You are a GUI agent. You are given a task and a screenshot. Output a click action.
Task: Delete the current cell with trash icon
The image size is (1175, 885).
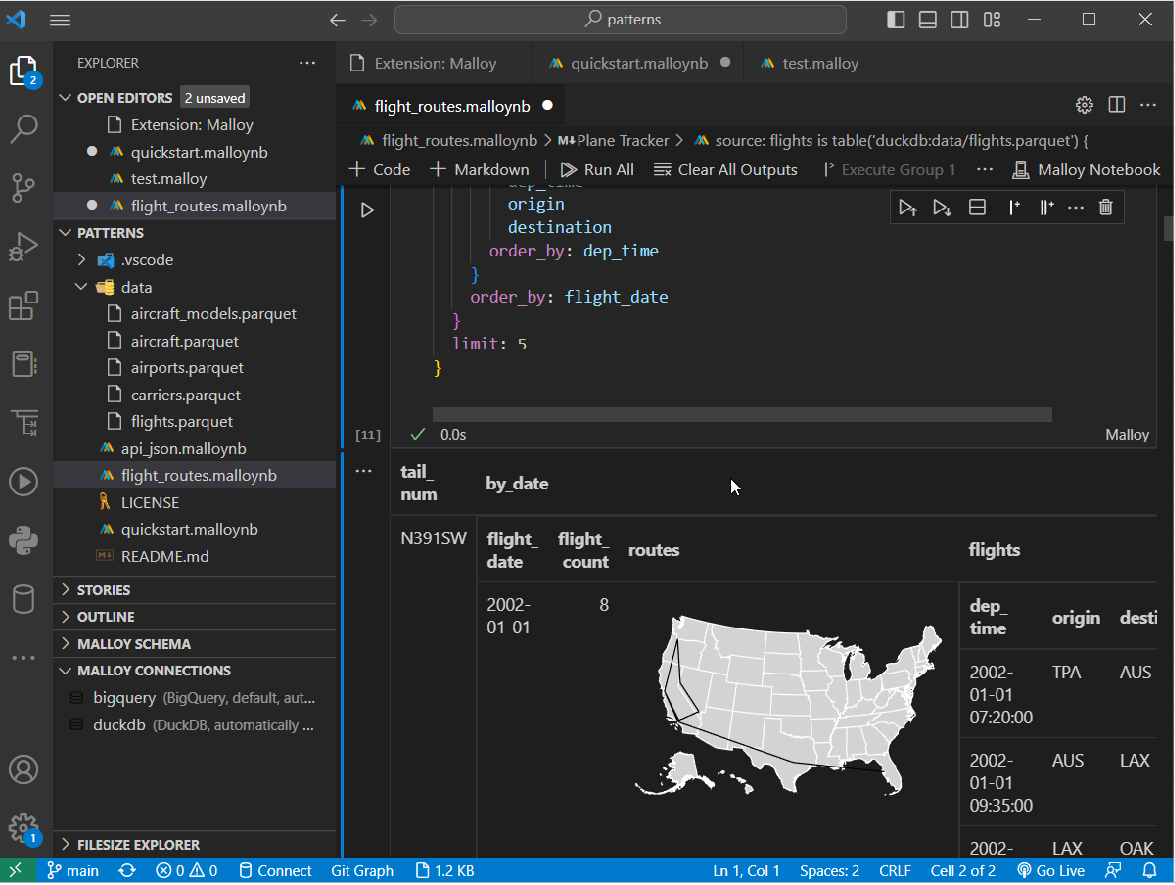point(1105,207)
